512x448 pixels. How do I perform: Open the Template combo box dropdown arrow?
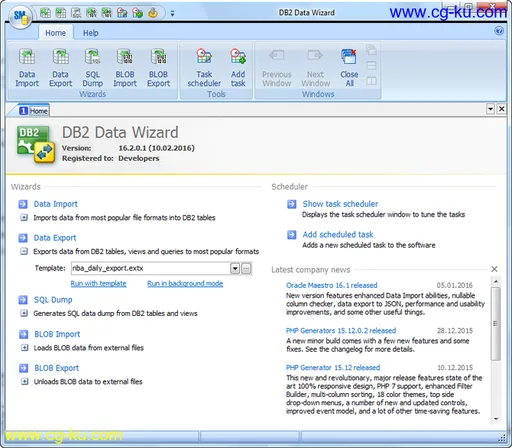click(x=235, y=268)
